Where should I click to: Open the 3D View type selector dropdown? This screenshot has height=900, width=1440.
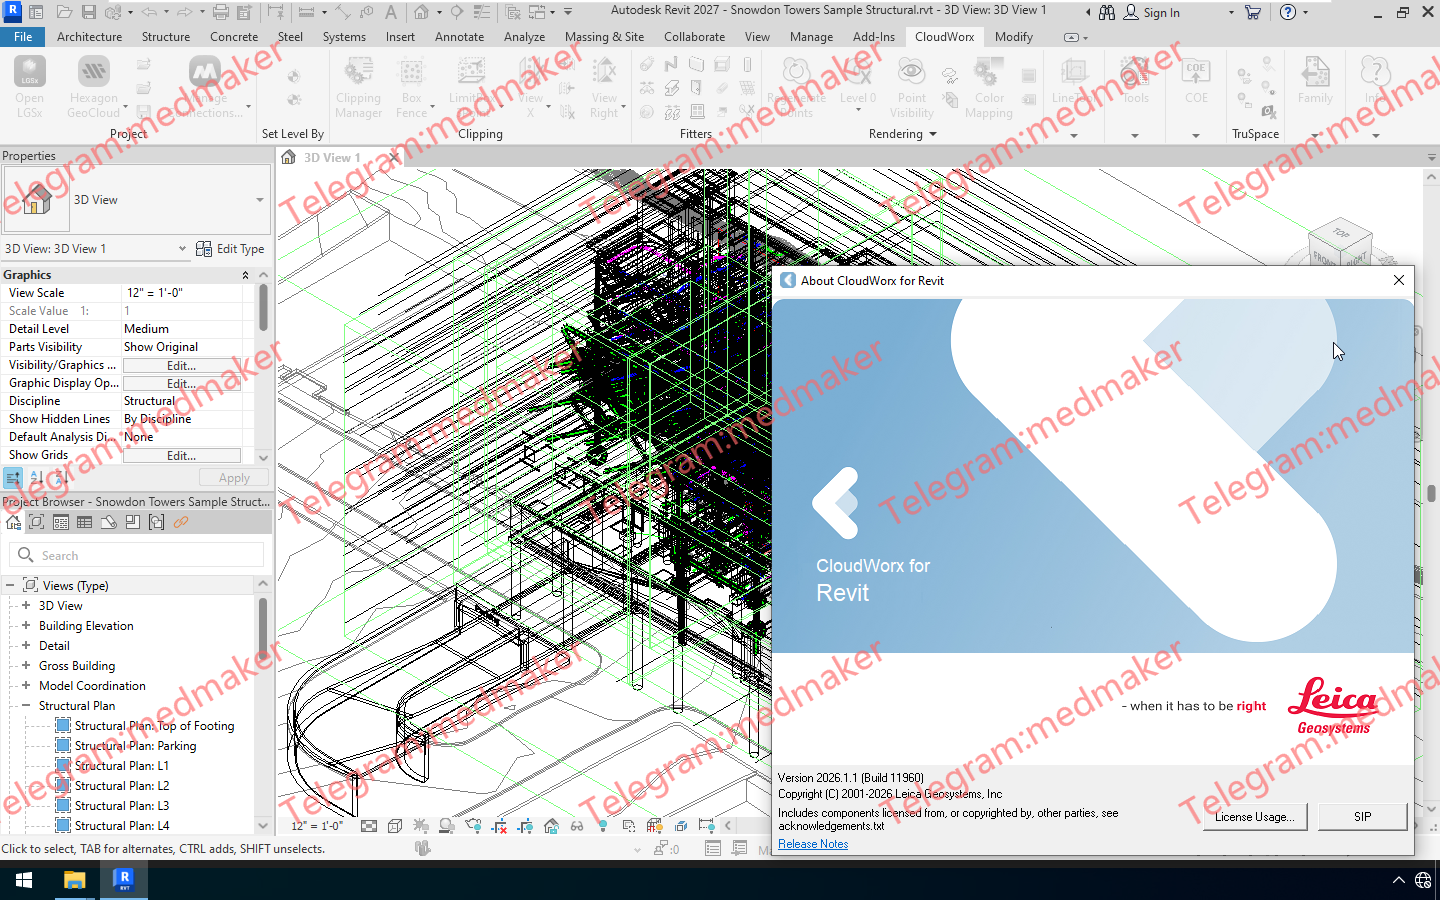[259, 200]
